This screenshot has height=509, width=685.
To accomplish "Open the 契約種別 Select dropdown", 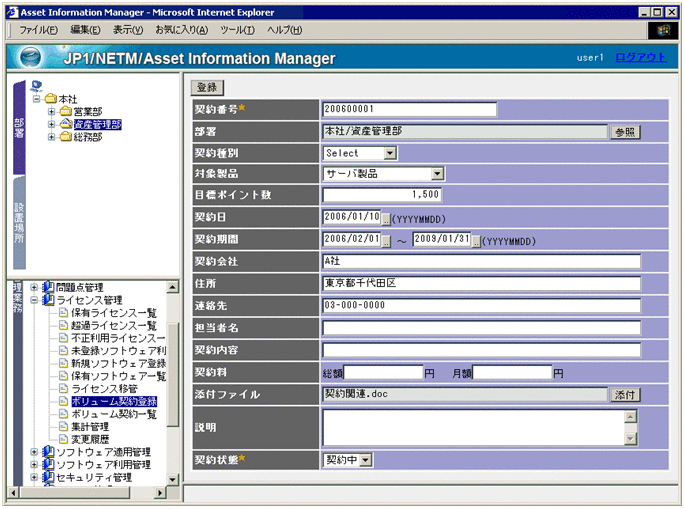I will 389,153.
